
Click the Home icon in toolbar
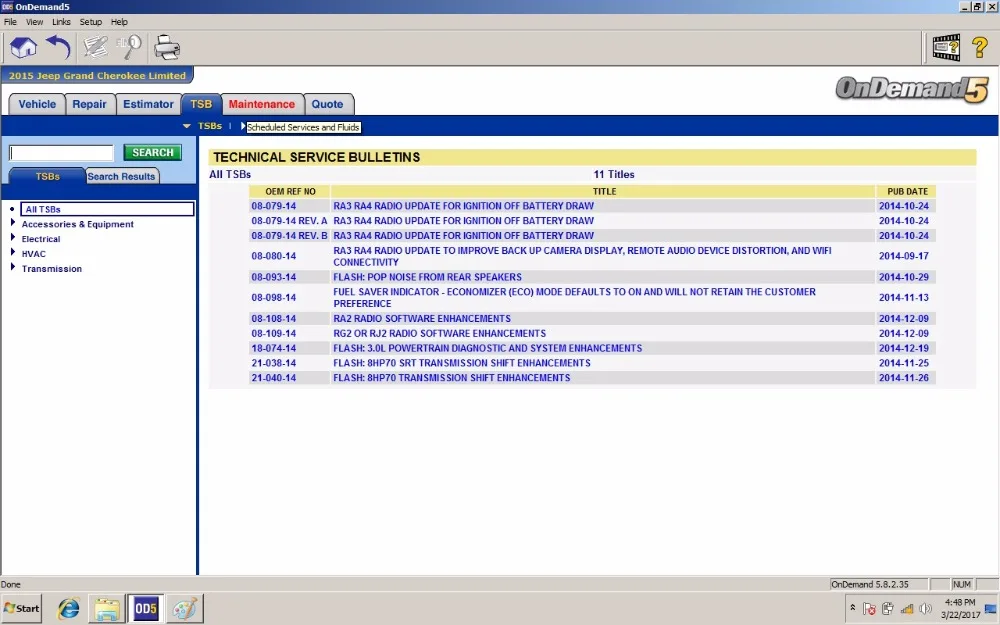tap(24, 48)
